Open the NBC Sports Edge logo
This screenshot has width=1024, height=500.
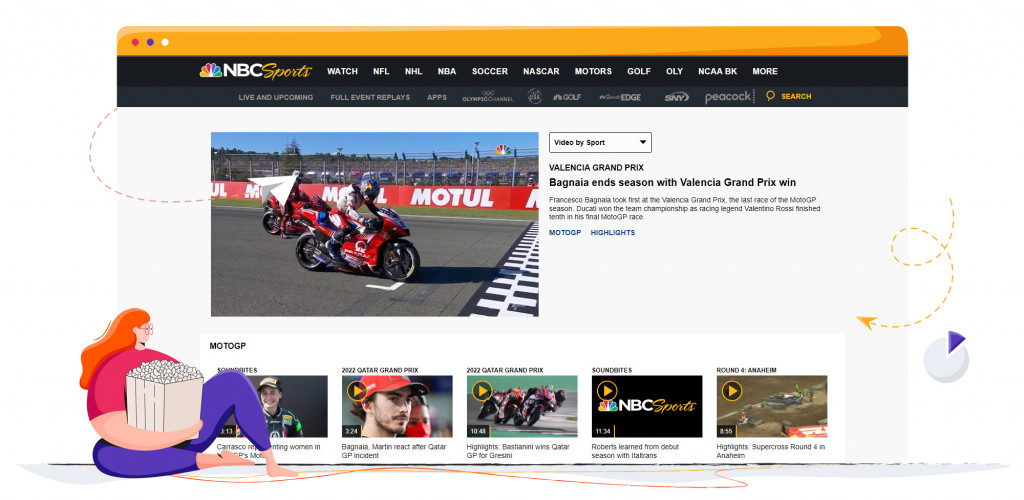(x=620, y=97)
